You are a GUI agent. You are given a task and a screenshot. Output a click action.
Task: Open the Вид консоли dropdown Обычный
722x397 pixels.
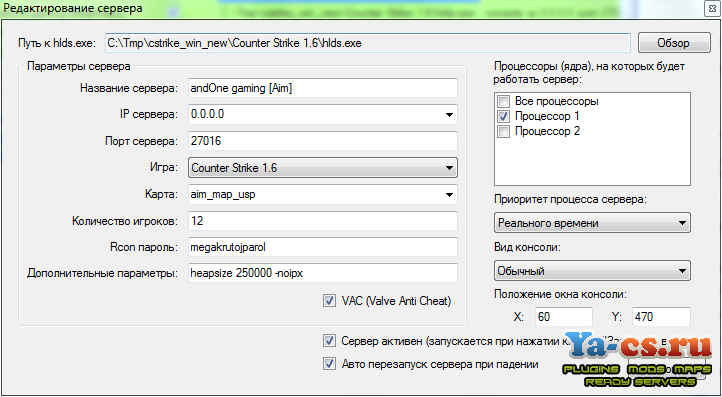(x=592, y=271)
